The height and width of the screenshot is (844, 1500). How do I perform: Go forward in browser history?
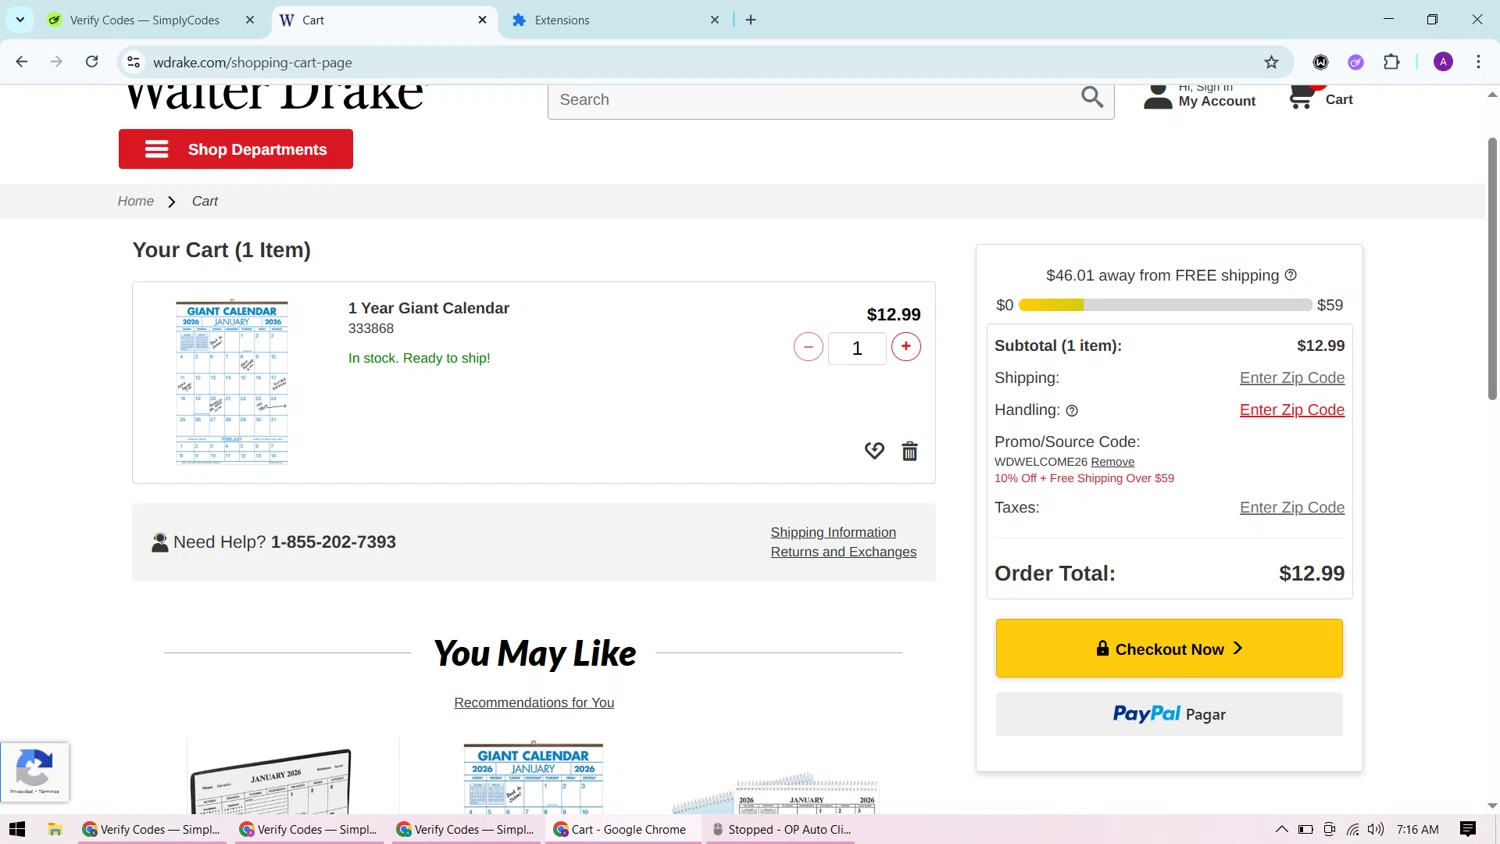pos(57,62)
